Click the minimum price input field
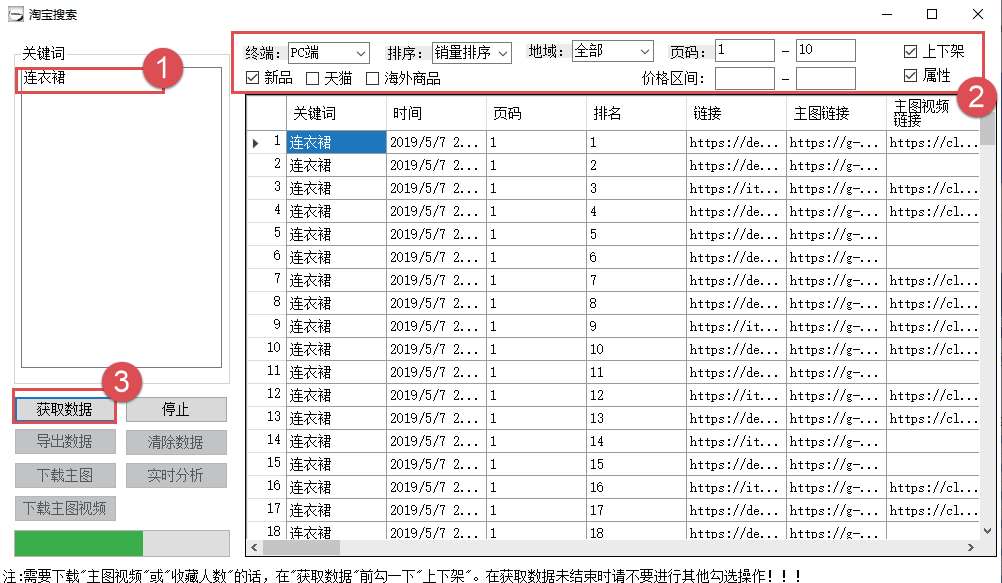The height and width of the screenshot is (583, 1002). 745,79
